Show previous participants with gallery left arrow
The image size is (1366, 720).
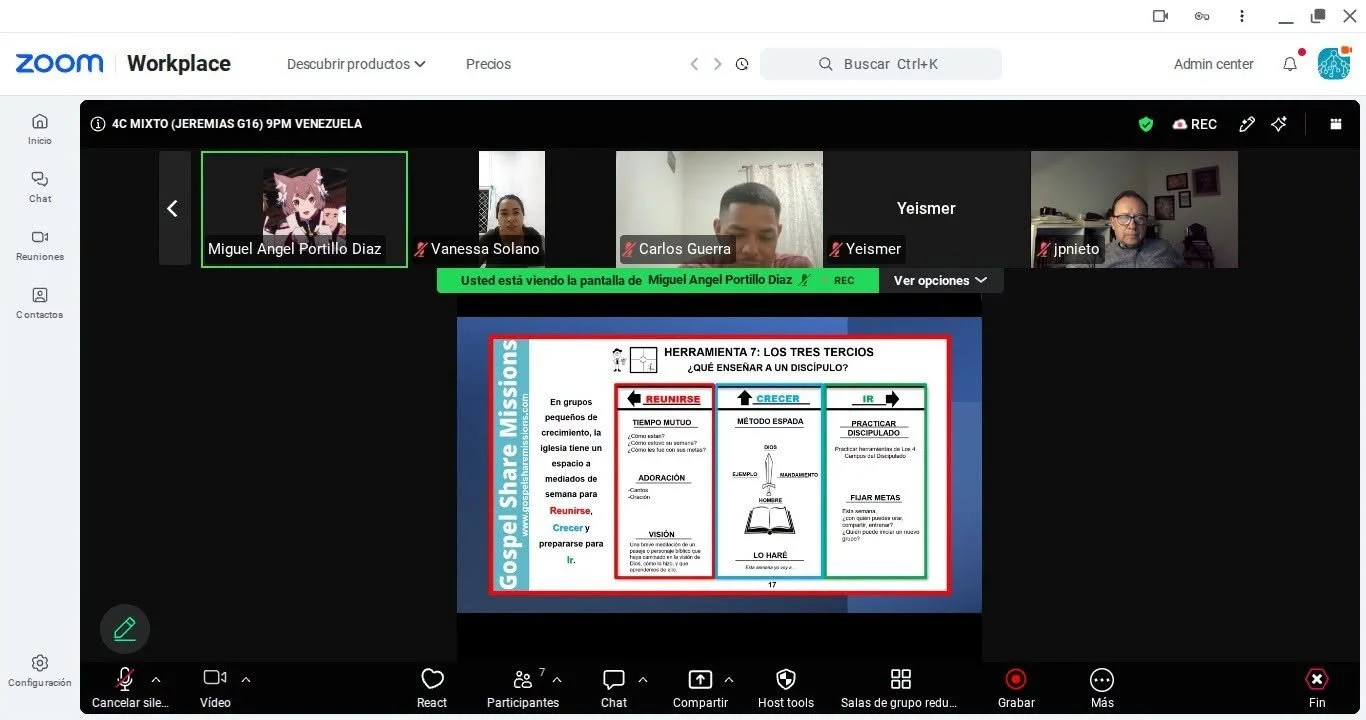coord(174,208)
